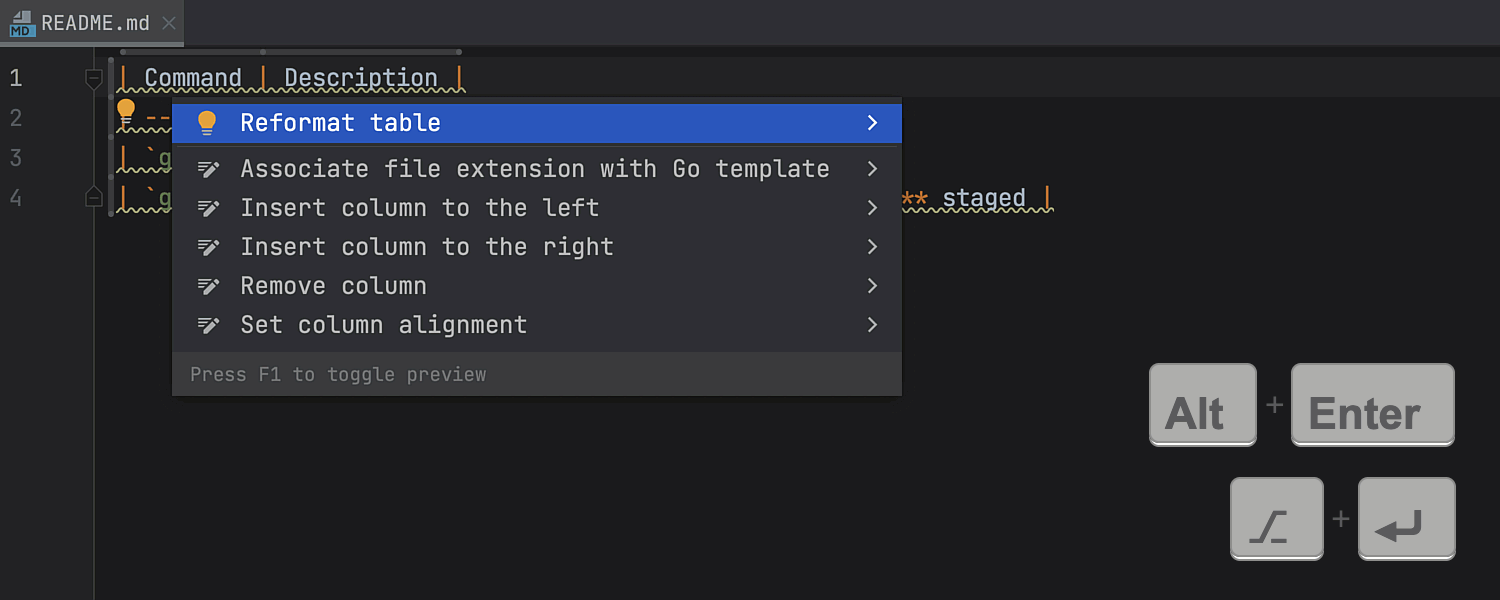Click pencil icon beside Set column alignment
Viewport: 1500px width, 600px height.
[x=208, y=325]
